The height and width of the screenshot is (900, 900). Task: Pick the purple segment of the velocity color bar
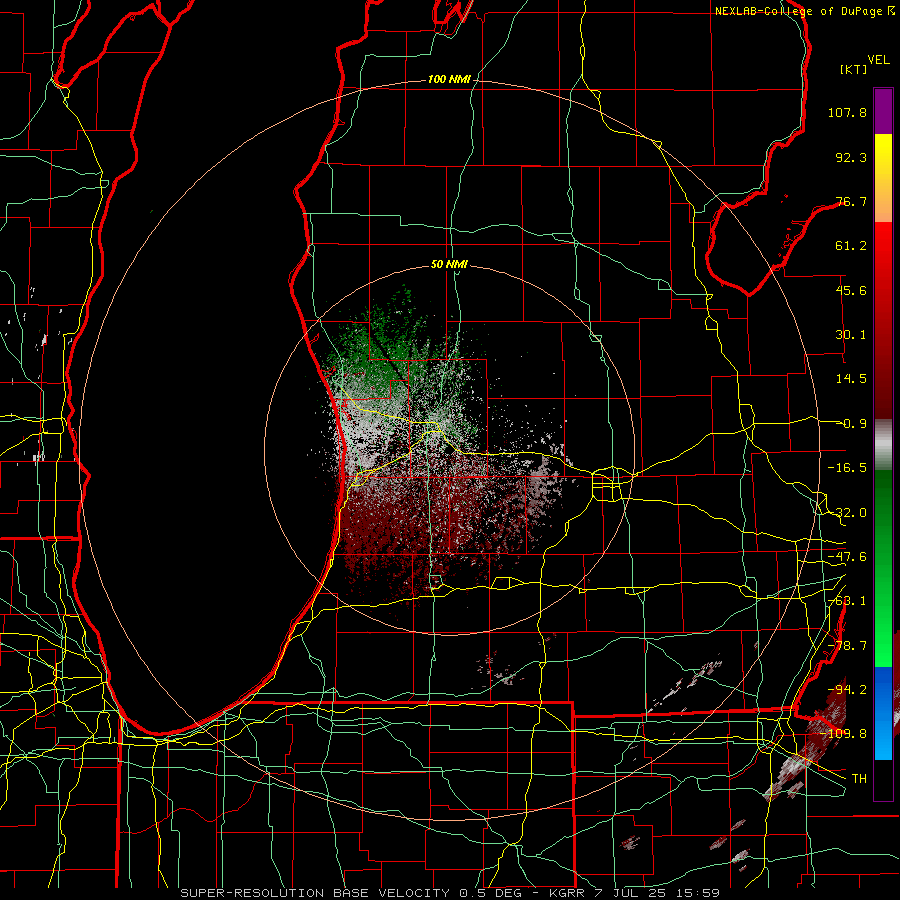pos(883,111)
